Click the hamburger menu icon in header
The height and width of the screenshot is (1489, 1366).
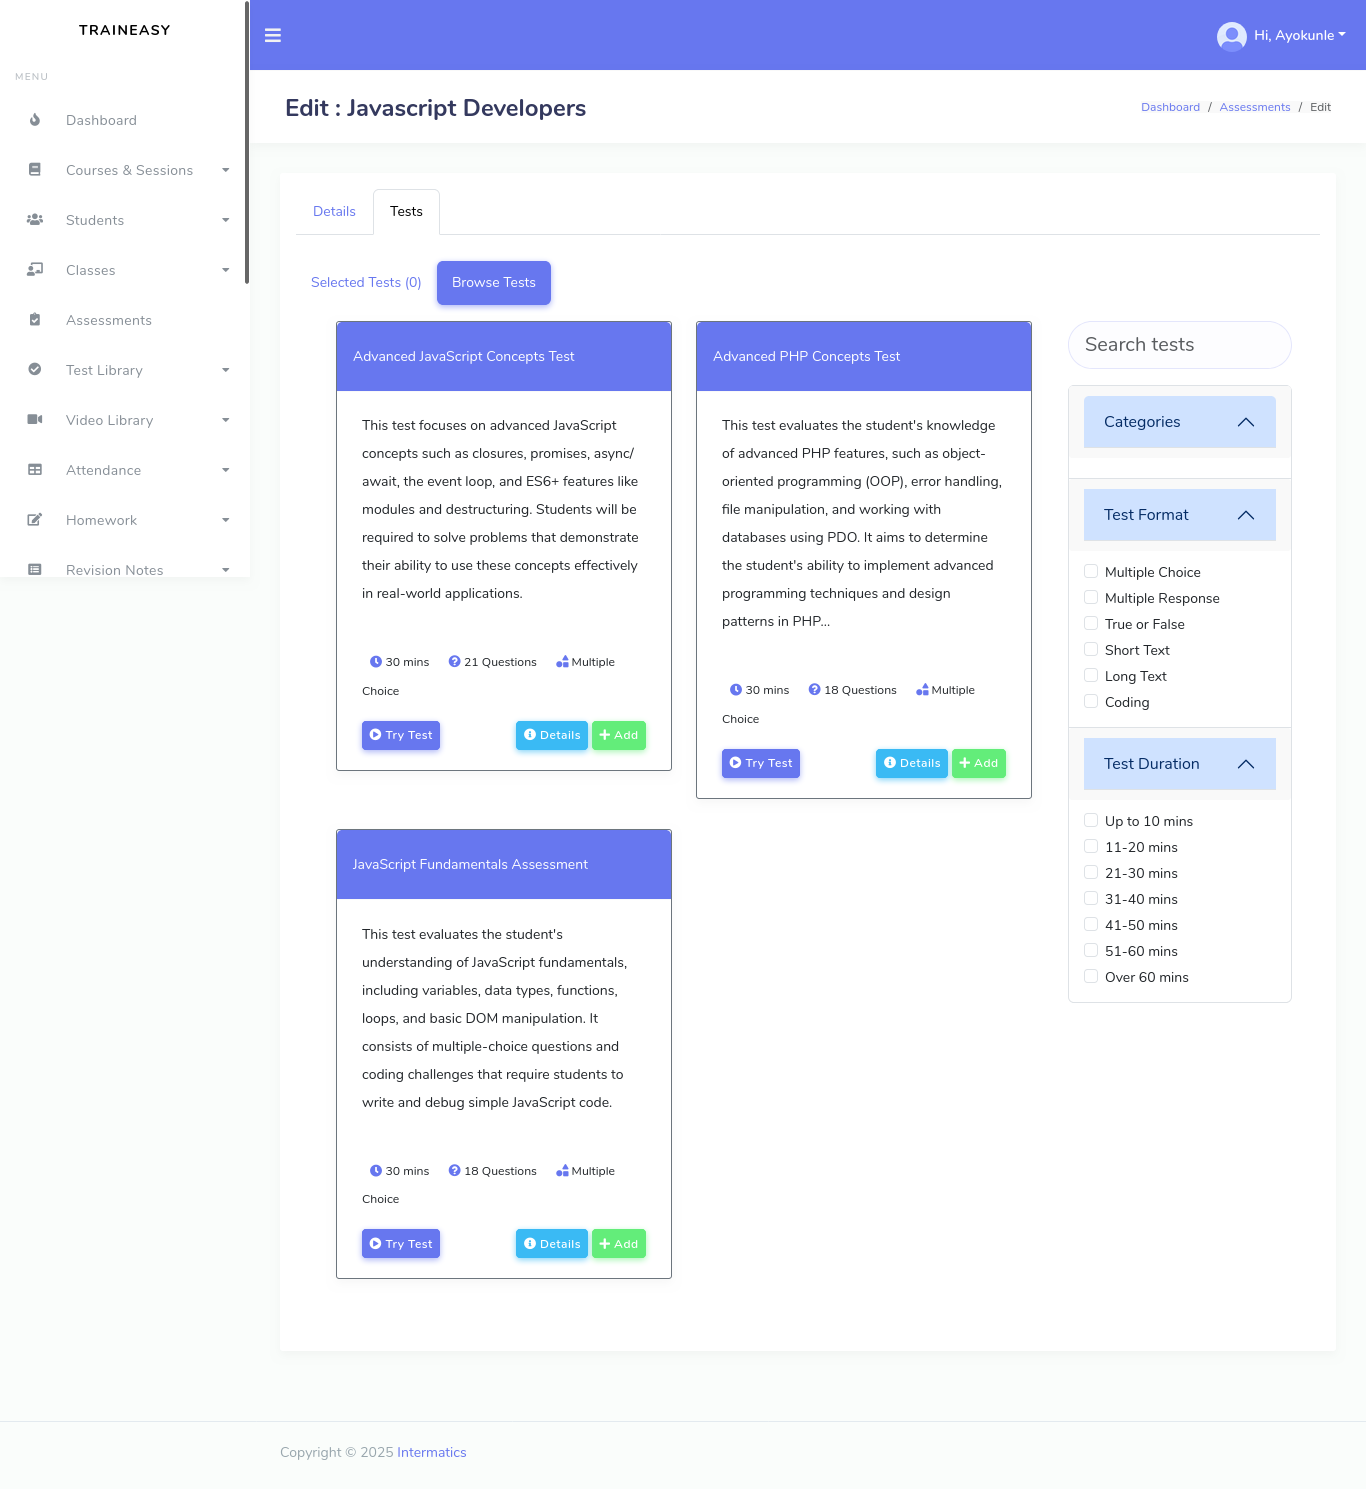coord(272,35)
